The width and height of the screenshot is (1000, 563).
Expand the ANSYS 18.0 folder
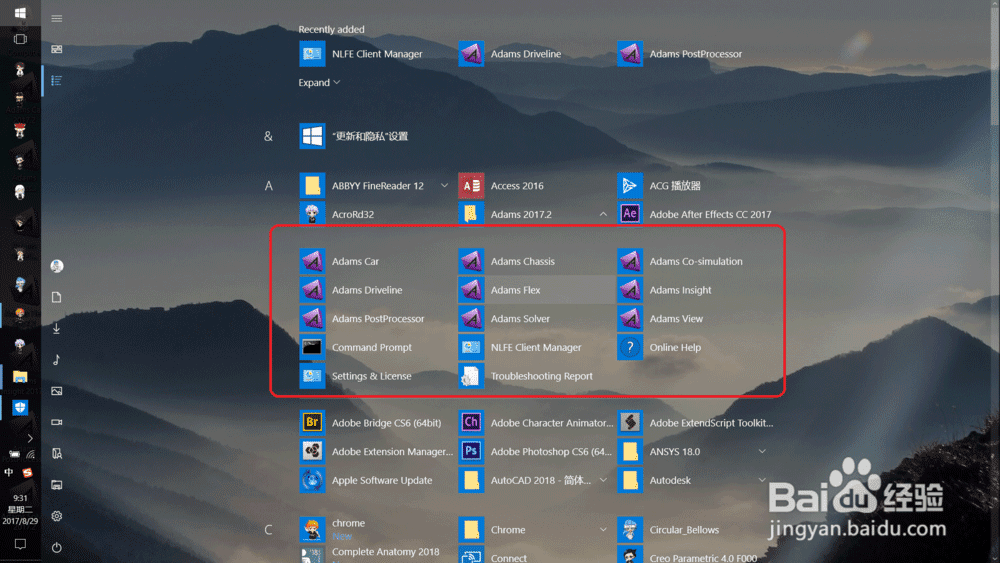(761, 451)
